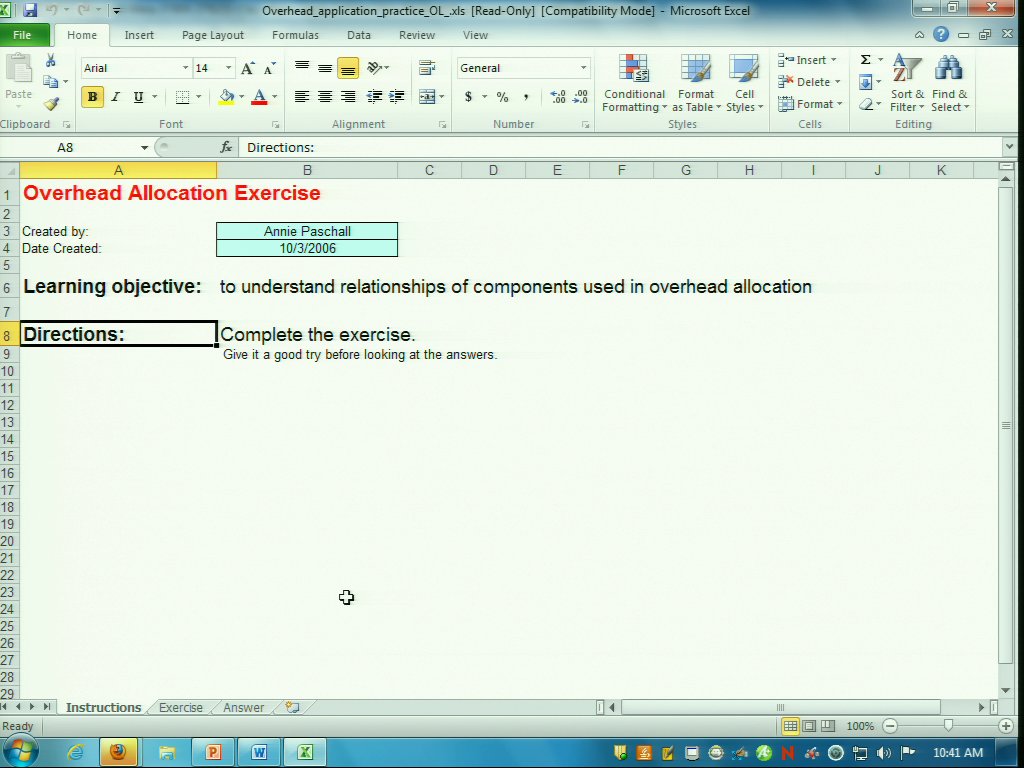Click the Increase Font Size icon
This screenshot has height=768, width=1024.
(x=248, y=68)
